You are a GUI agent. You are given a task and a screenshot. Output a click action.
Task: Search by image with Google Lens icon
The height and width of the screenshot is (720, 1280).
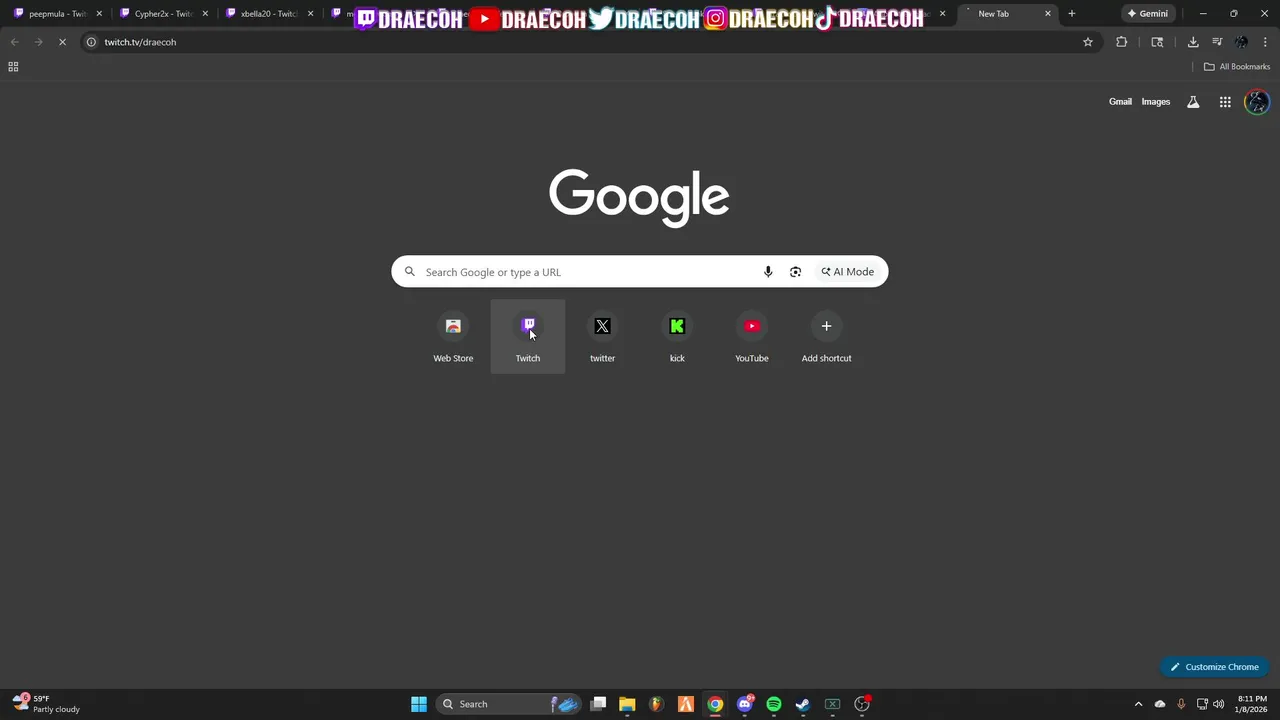click(795, 272)
